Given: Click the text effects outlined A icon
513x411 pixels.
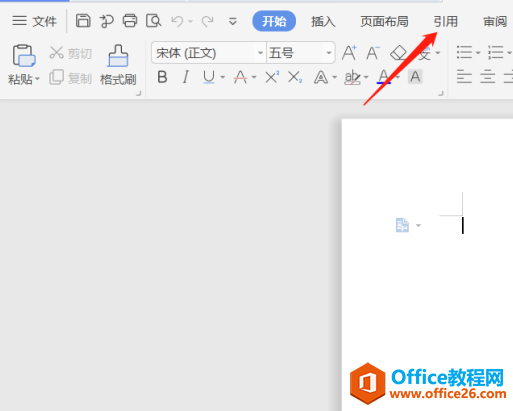Looking at the screenshot, I should 321,77.
